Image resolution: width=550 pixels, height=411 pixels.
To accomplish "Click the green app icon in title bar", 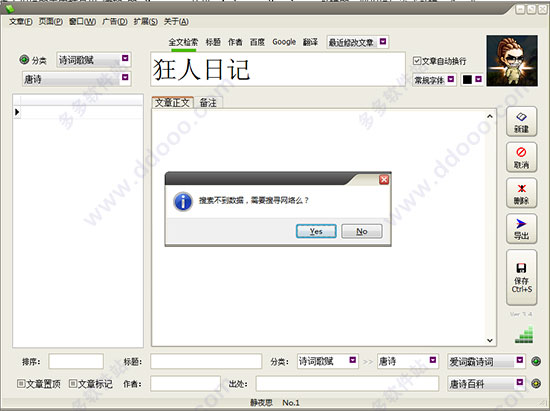I will coord(10,8).
